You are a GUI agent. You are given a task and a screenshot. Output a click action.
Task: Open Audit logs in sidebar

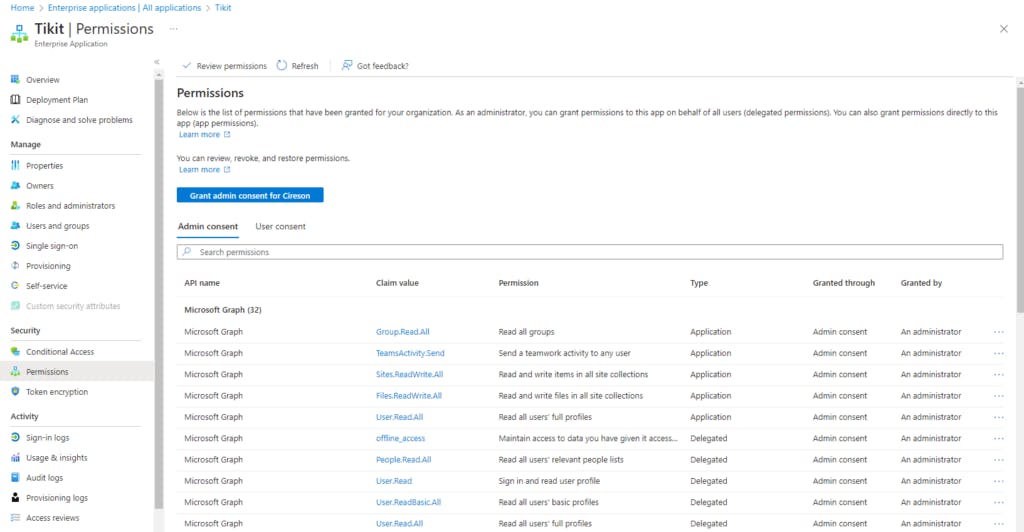pos(44,478)
